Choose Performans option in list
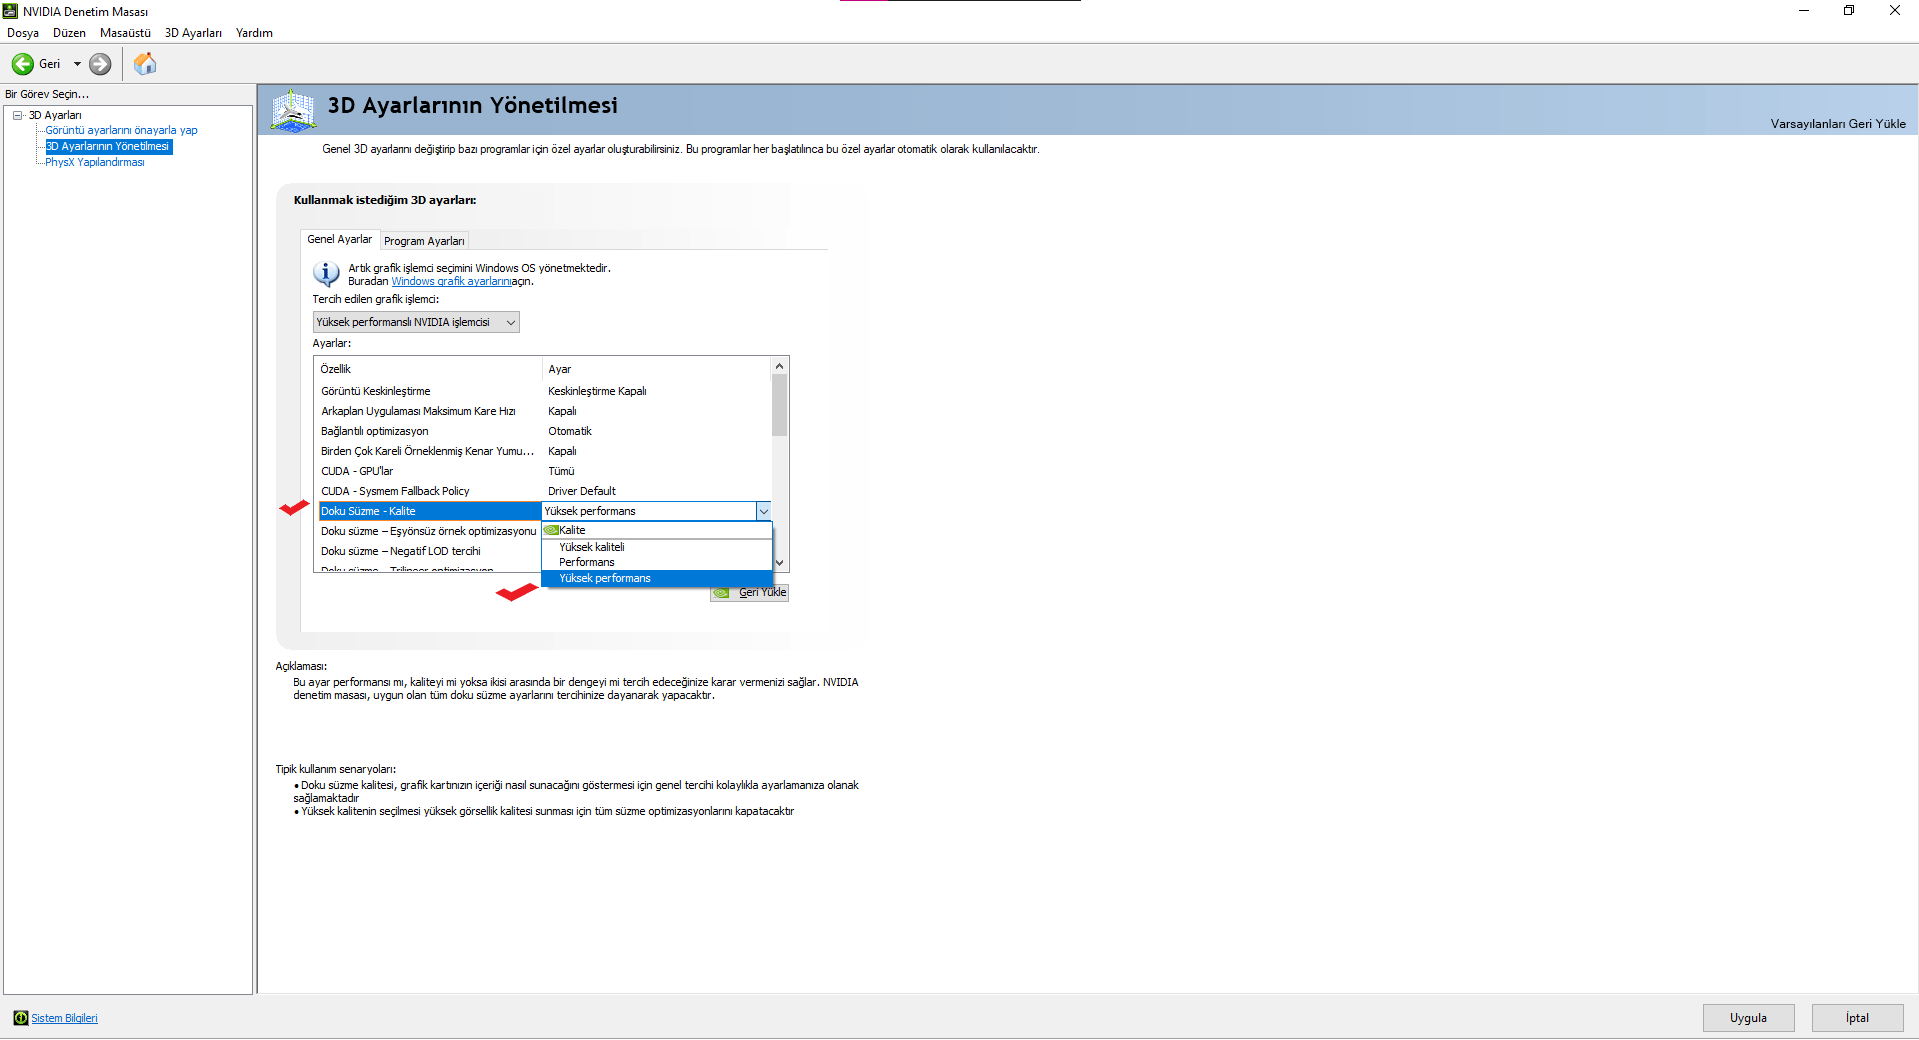Viewport: 1919px width, 1040px height. coord(657,562)
